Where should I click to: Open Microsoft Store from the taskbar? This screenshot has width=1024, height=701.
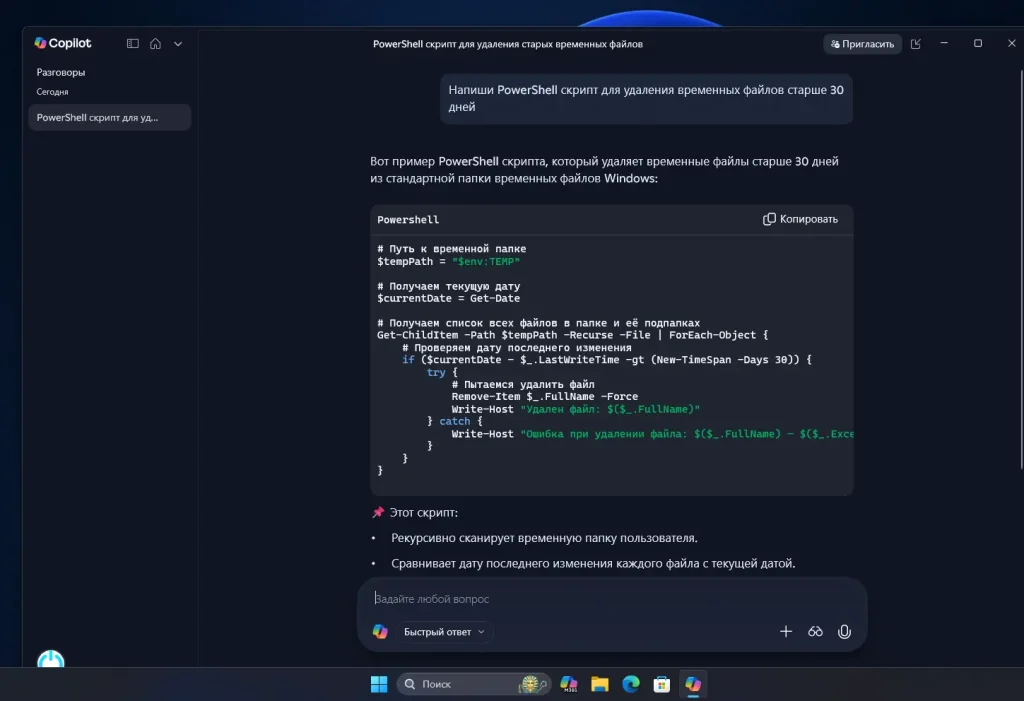pyautogui.click(x=661, y=684)
